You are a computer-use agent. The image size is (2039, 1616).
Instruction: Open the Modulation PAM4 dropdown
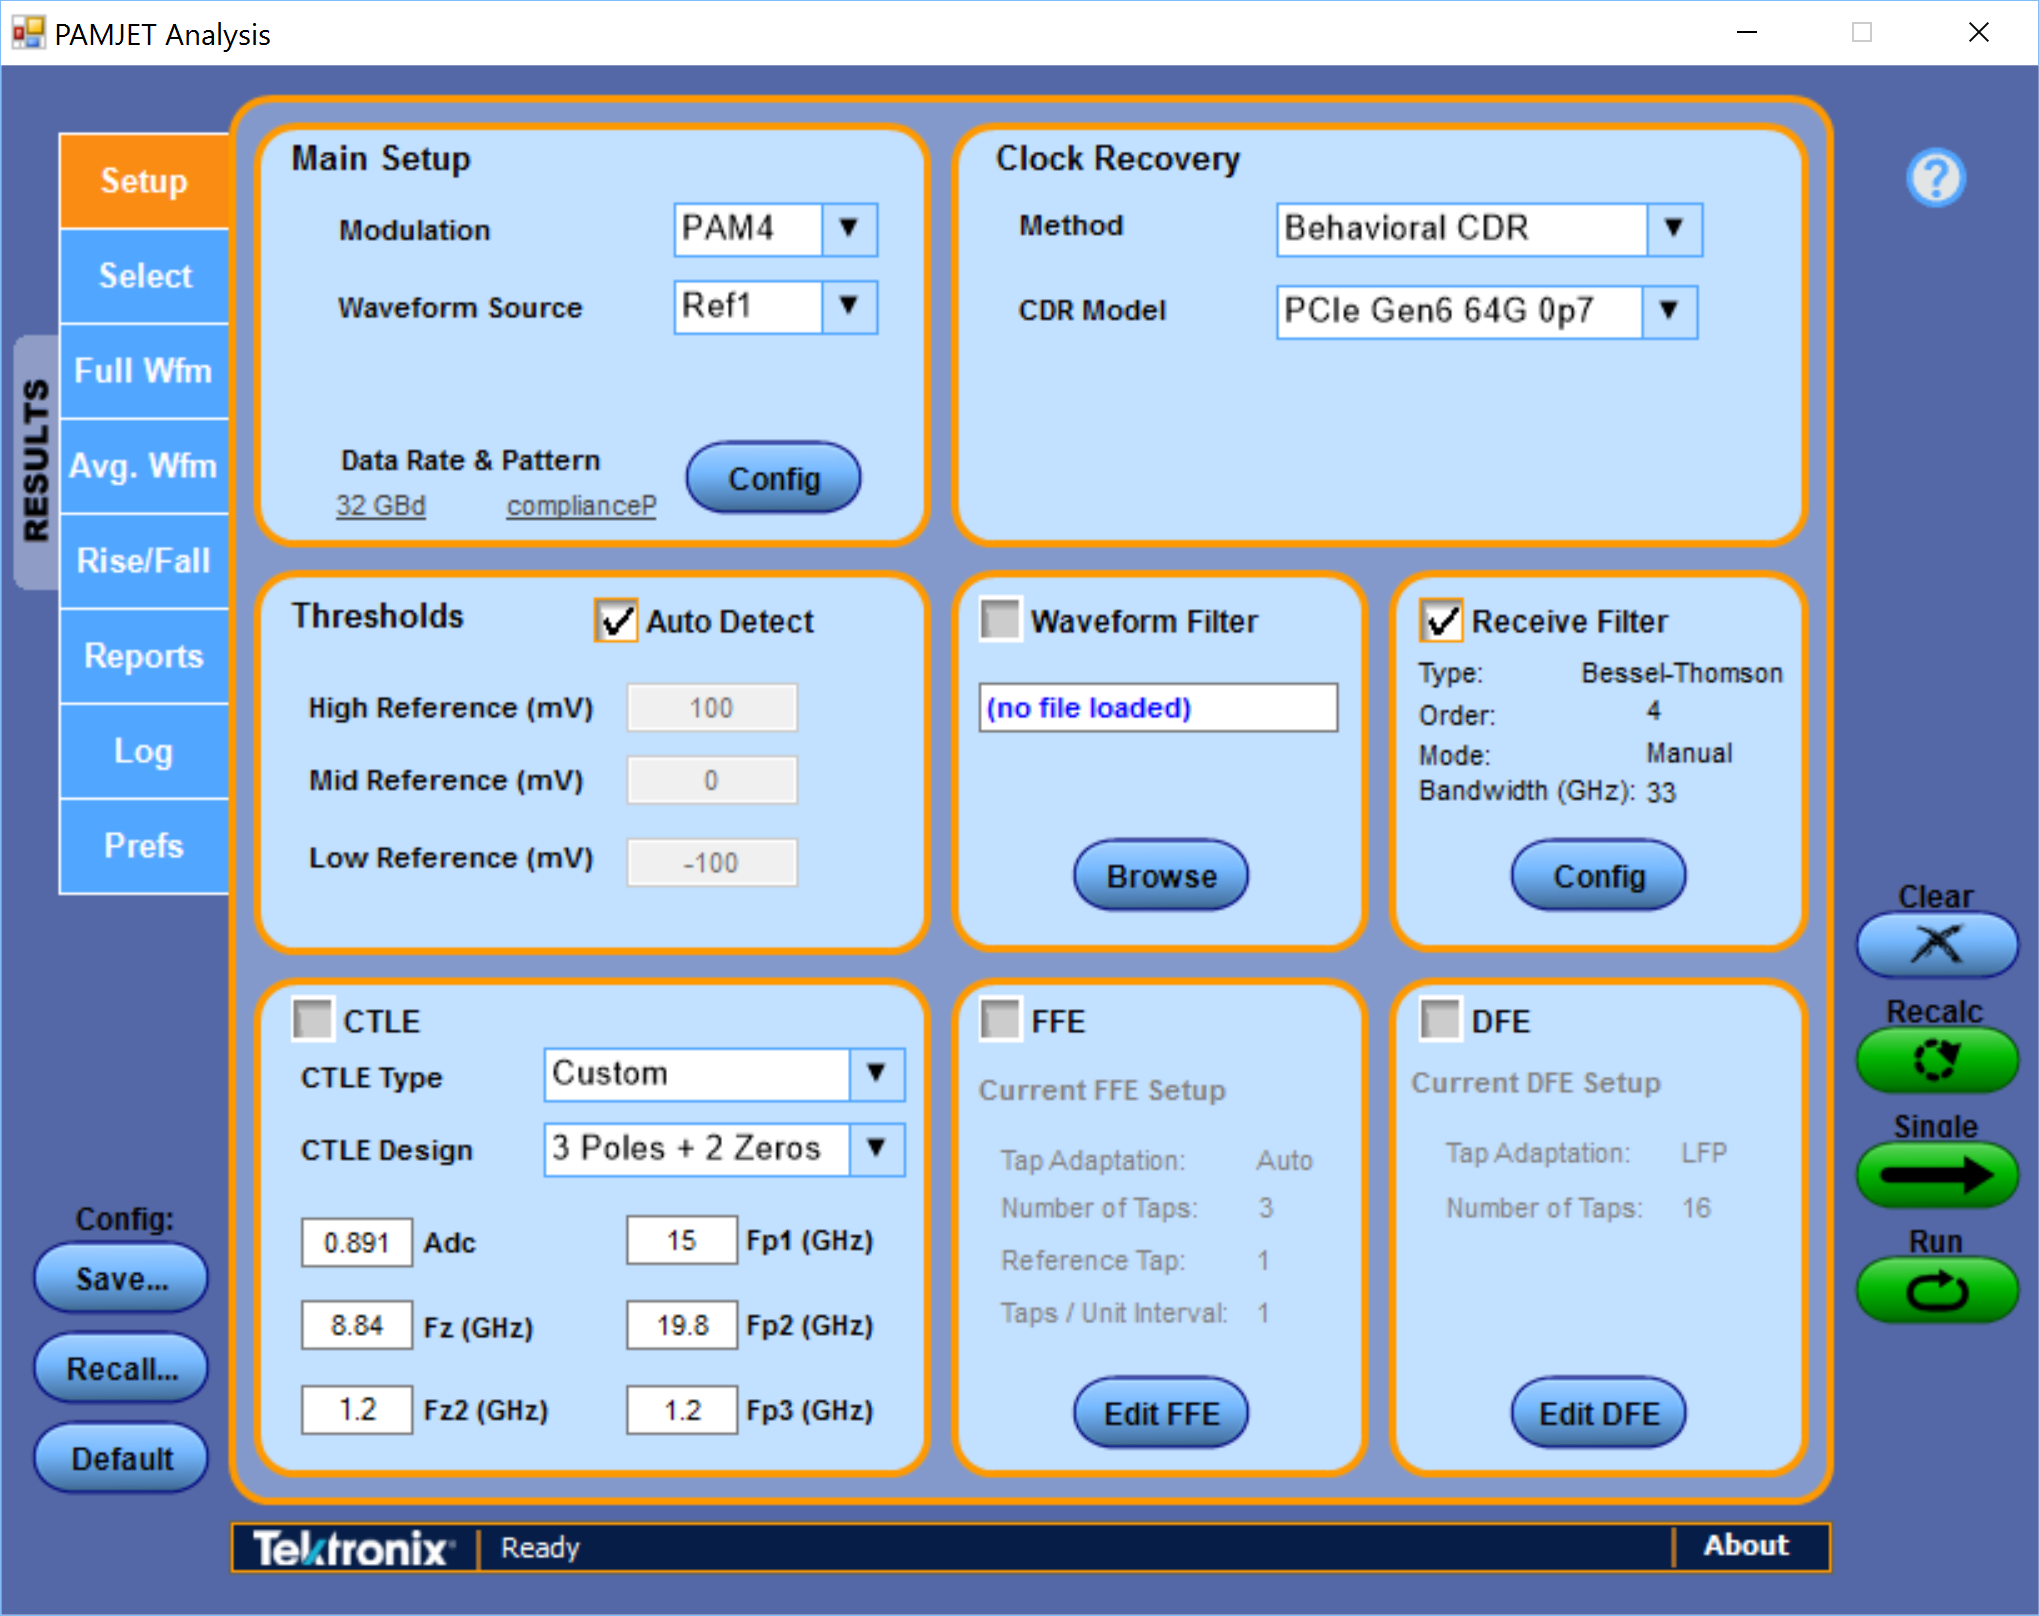coord(848,229)
